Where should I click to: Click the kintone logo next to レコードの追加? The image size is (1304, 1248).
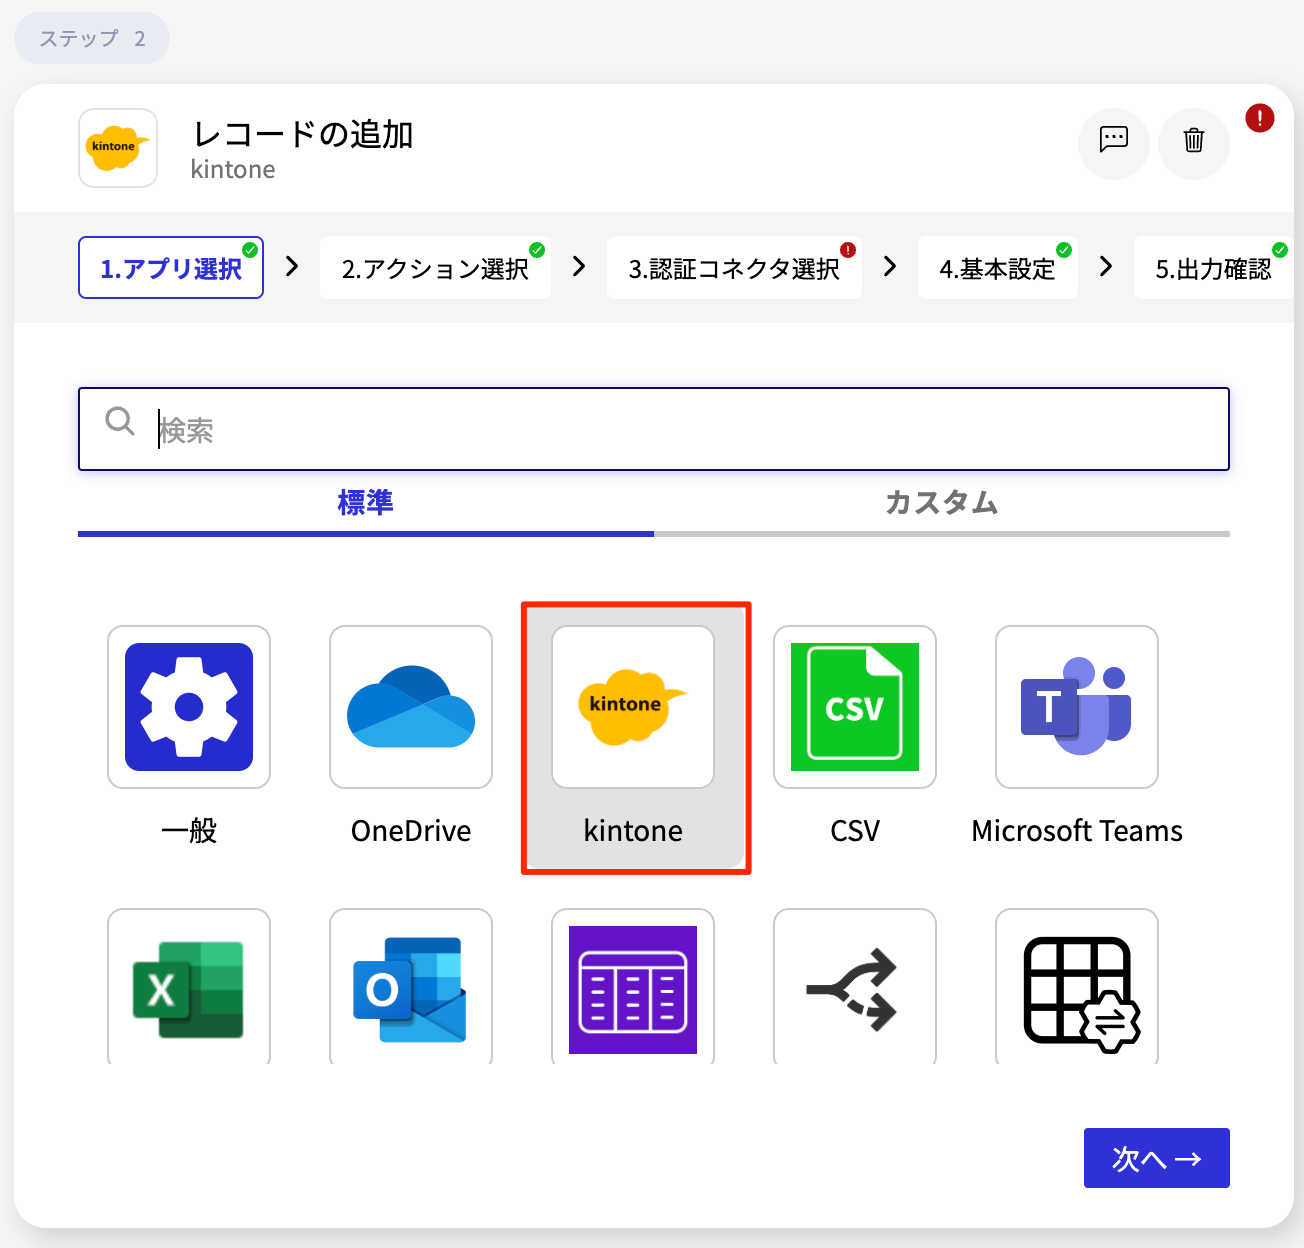[117, 147]
